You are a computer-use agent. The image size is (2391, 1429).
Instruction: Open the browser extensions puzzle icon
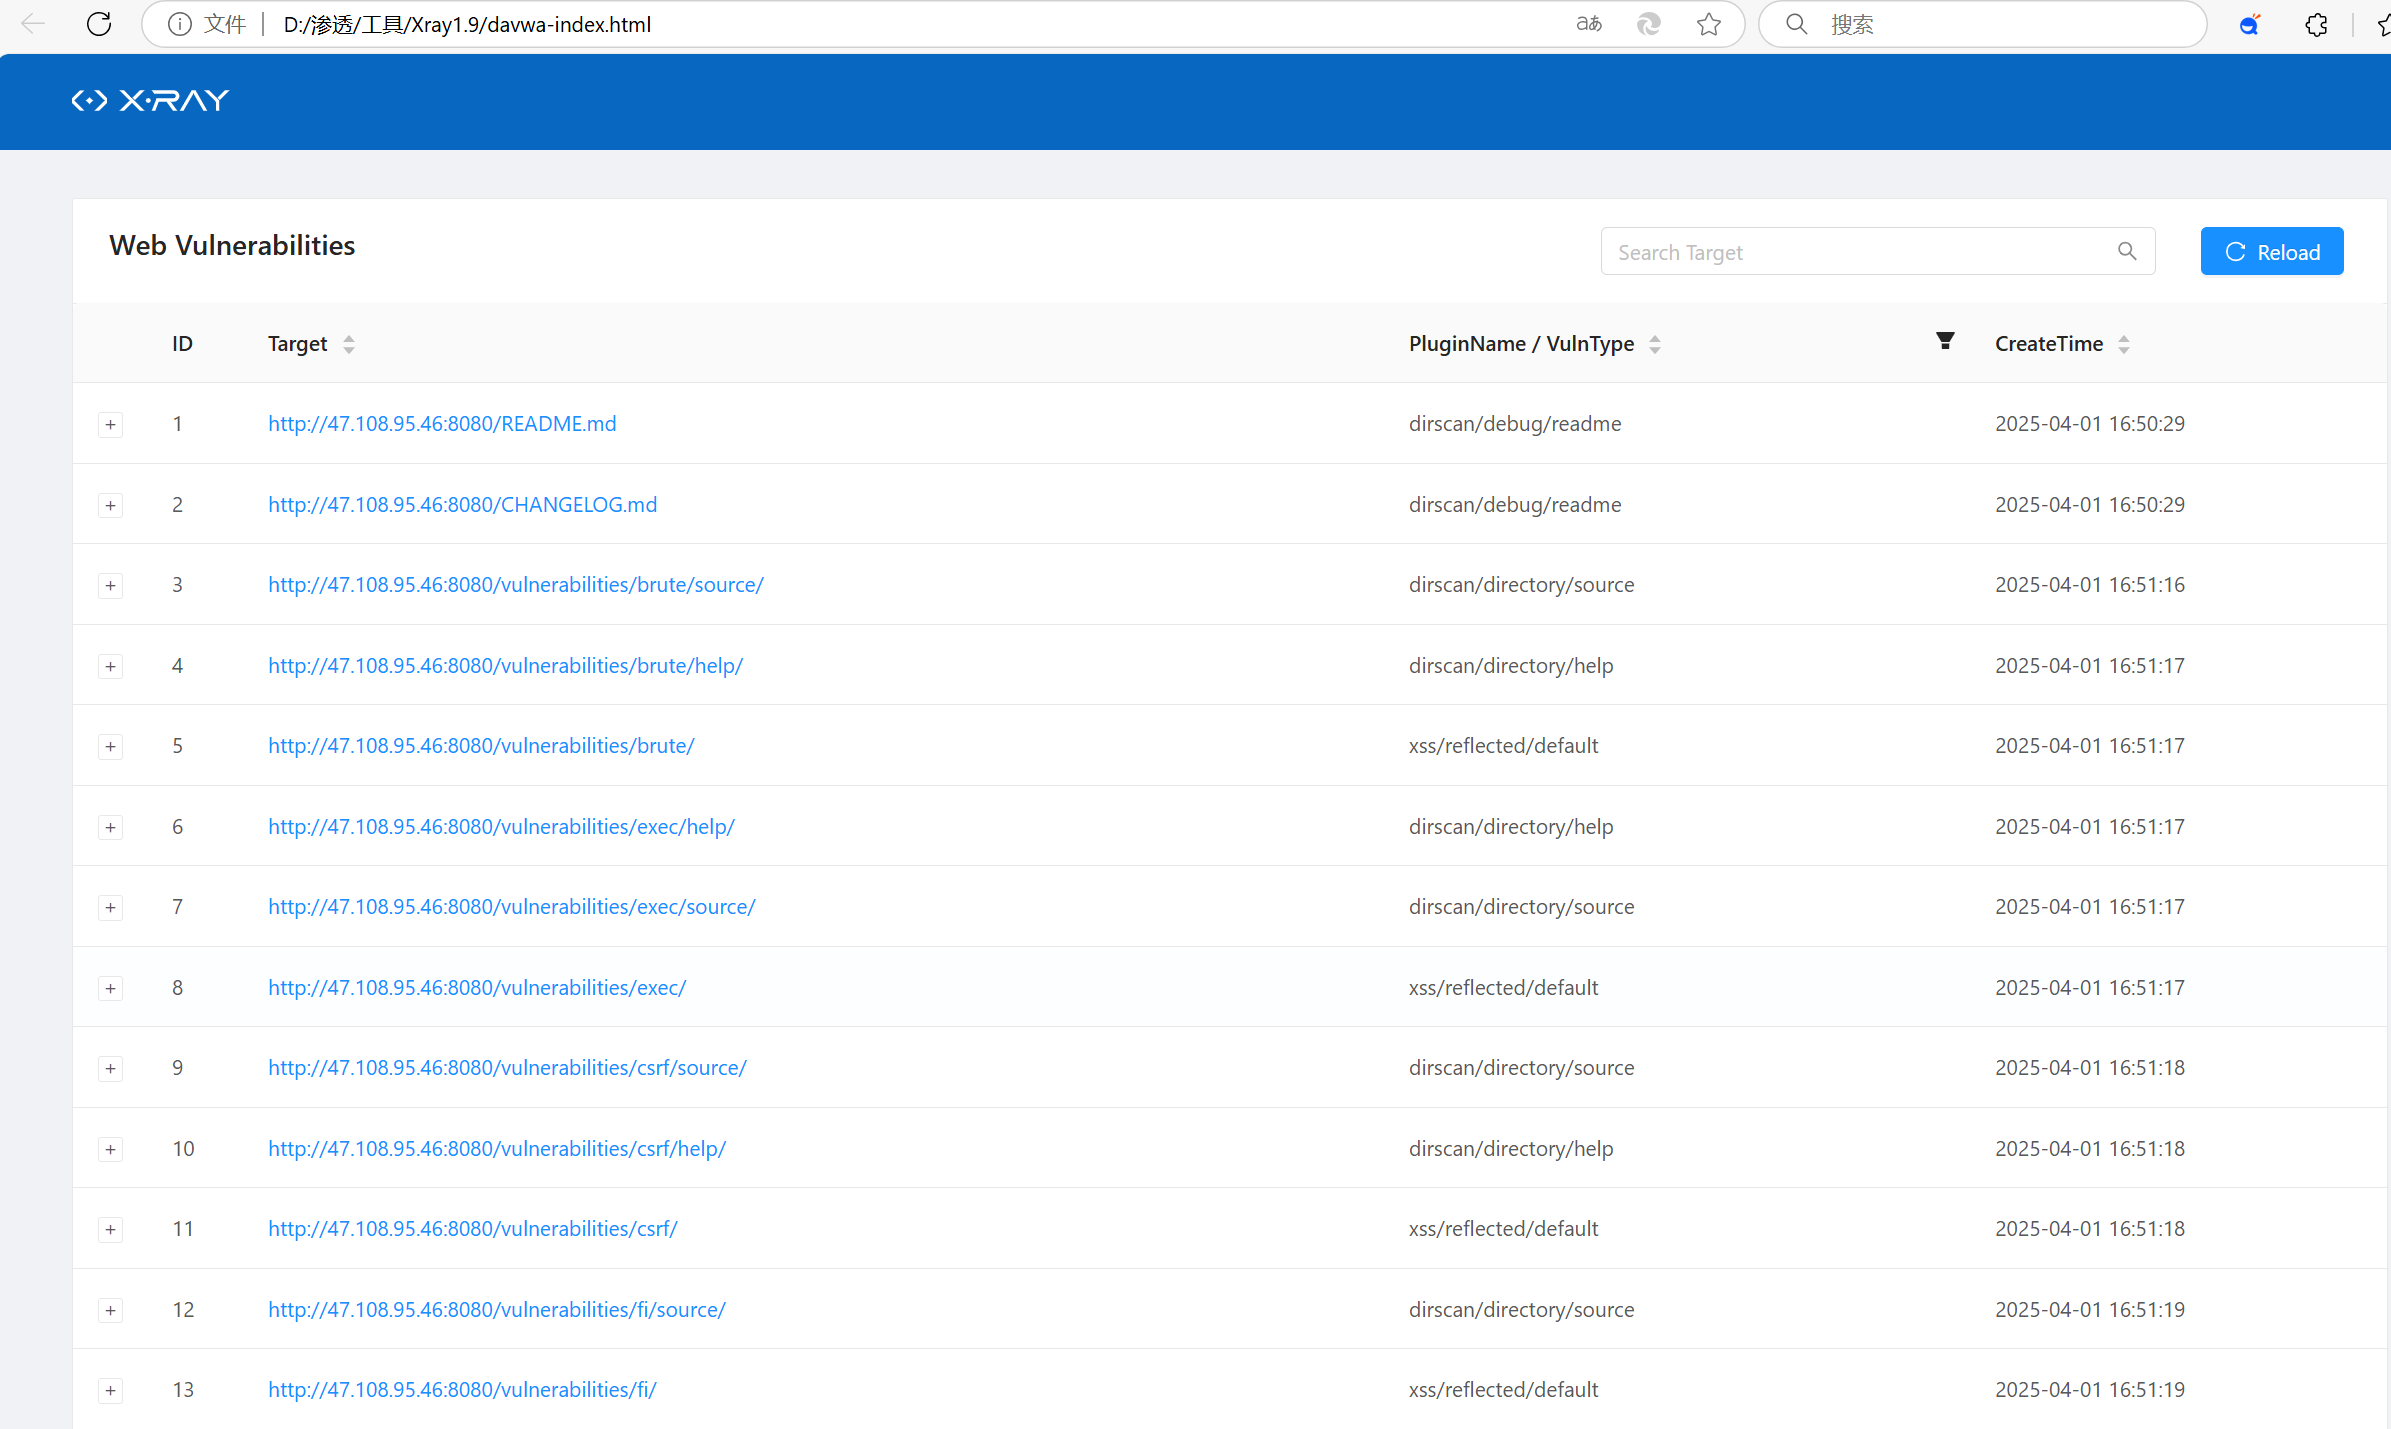coord(2316,24)
